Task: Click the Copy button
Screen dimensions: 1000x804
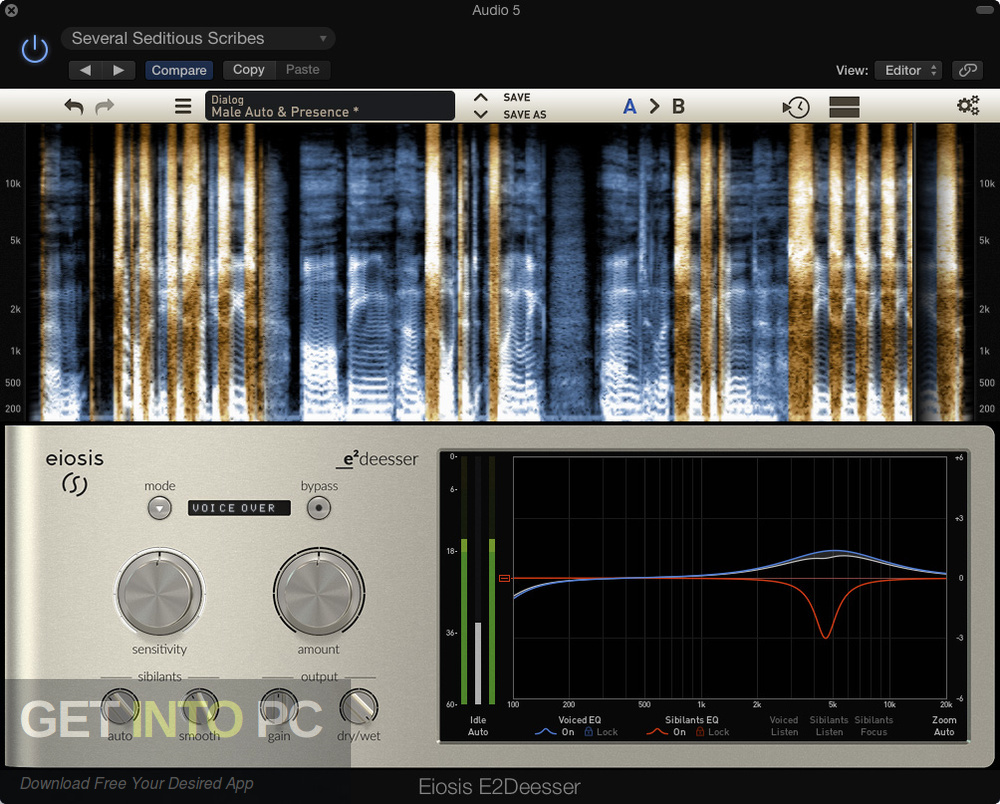Action: coord(248,69)
